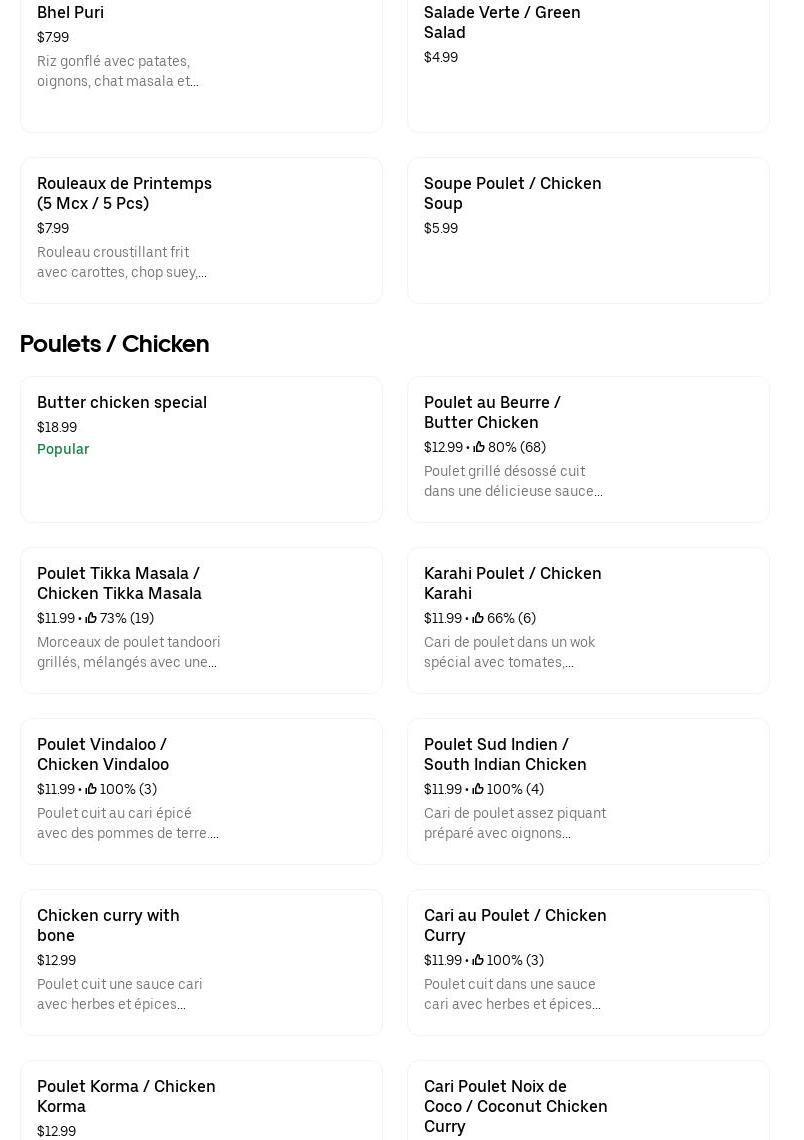804x1140 pixels.
Task: Open the Bhel Puri menu item
Action: pos(70,13)
